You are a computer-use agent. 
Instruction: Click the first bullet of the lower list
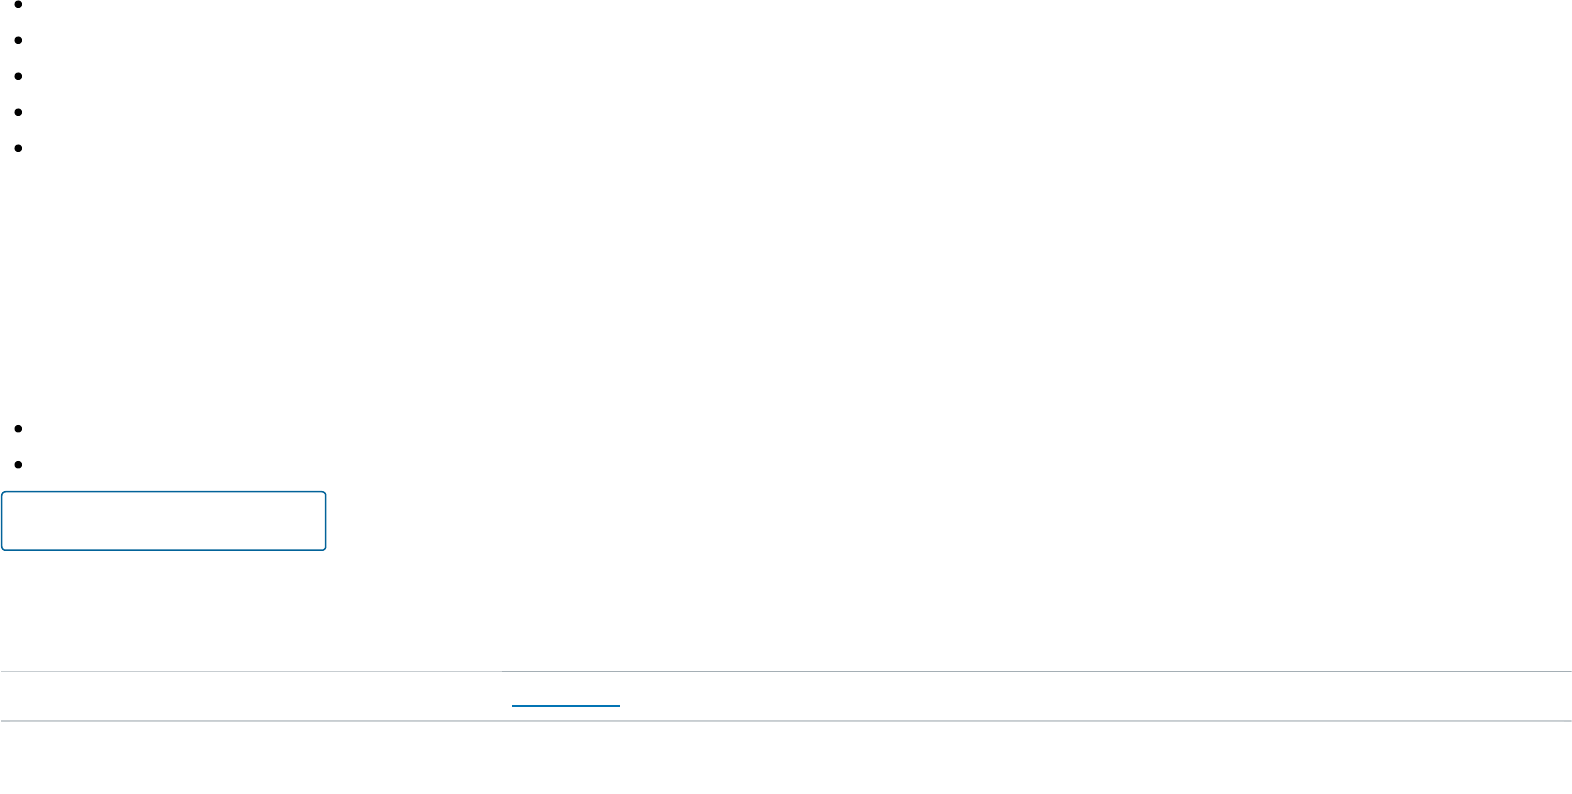[20, 428]
